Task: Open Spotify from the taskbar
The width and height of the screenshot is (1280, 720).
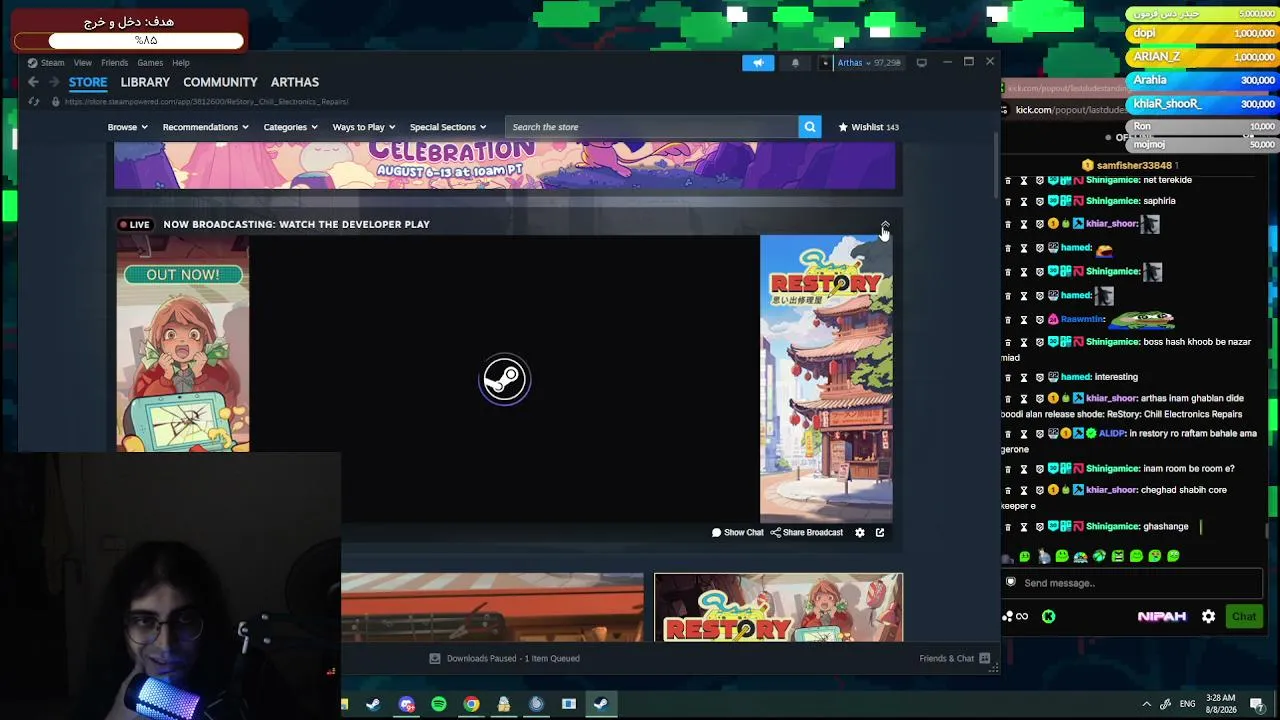Action: click(439, 704)
